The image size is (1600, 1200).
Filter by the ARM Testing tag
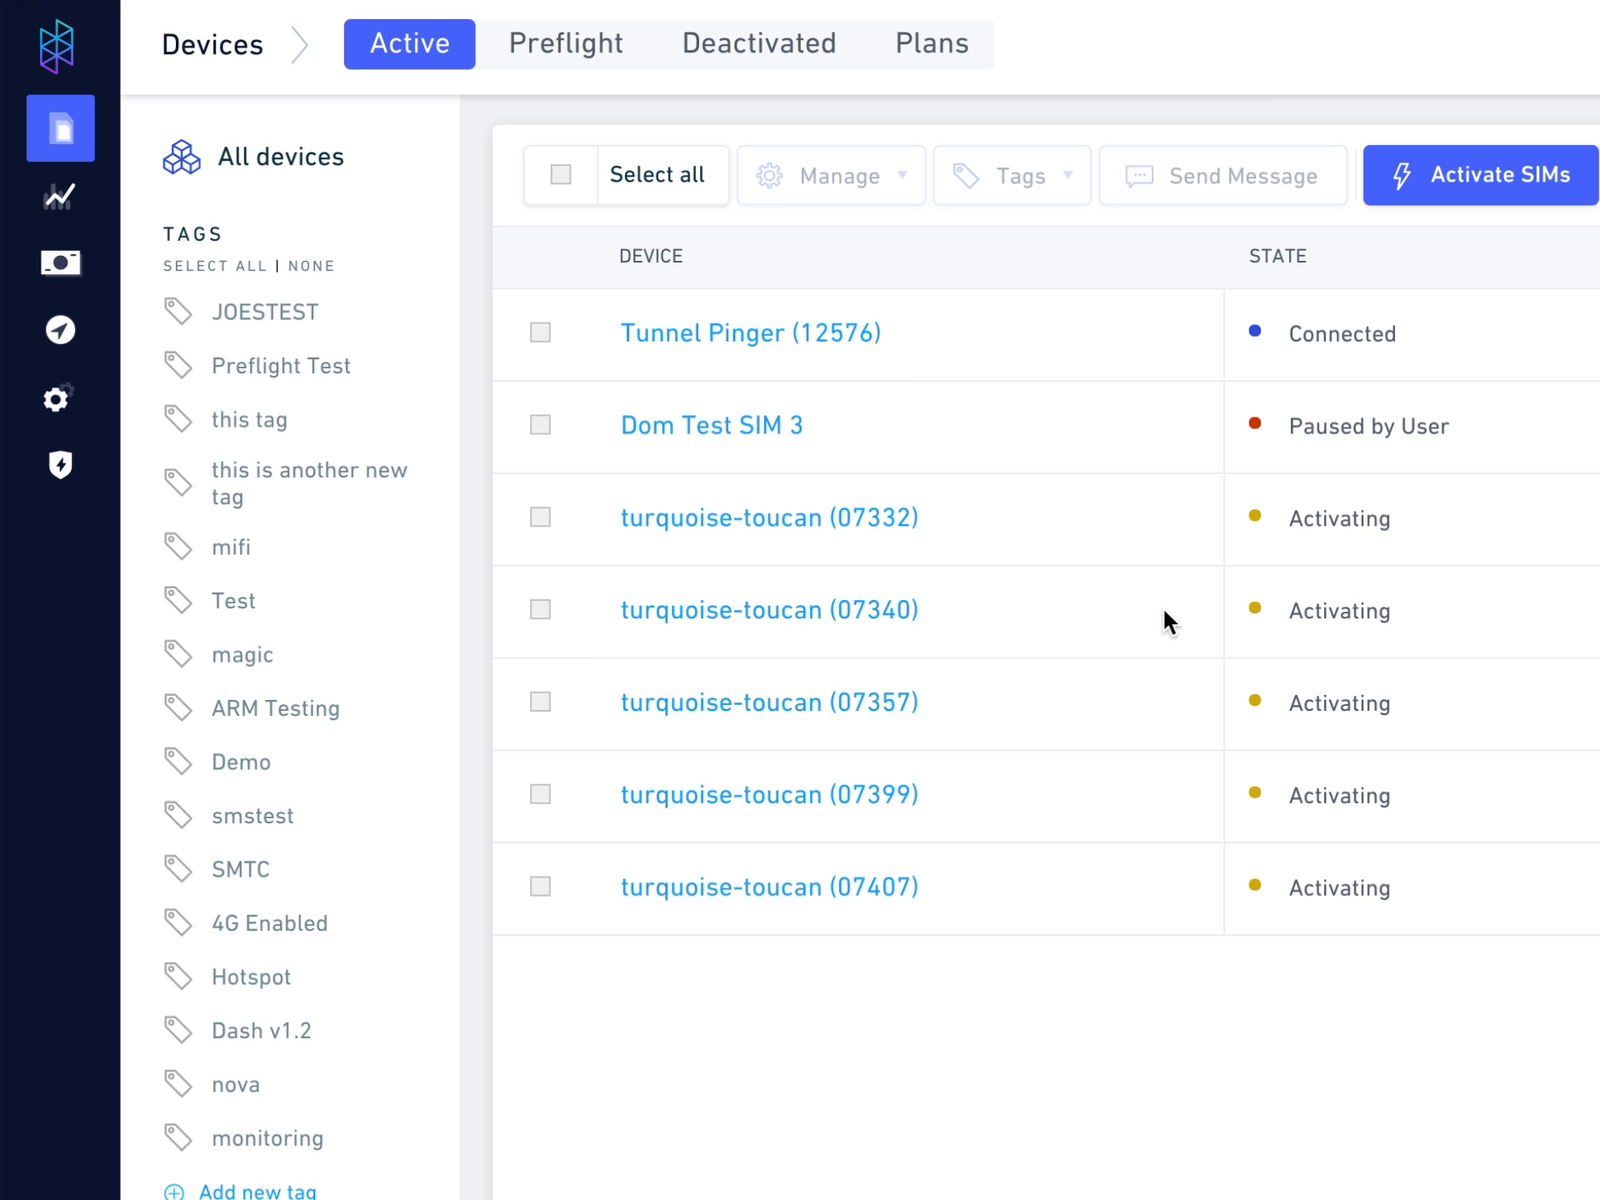click(275, 709)
